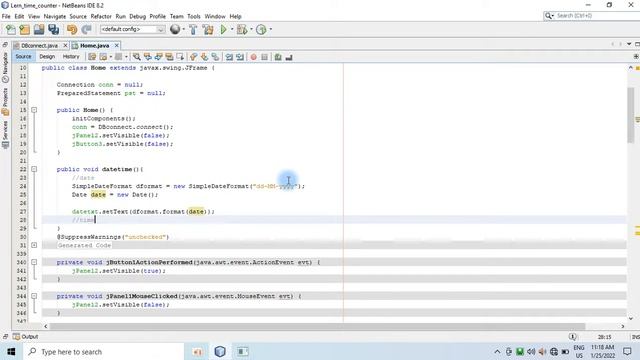
Task: Click the Debug Project toolbar icon
Action: click(x=242, y=29)
